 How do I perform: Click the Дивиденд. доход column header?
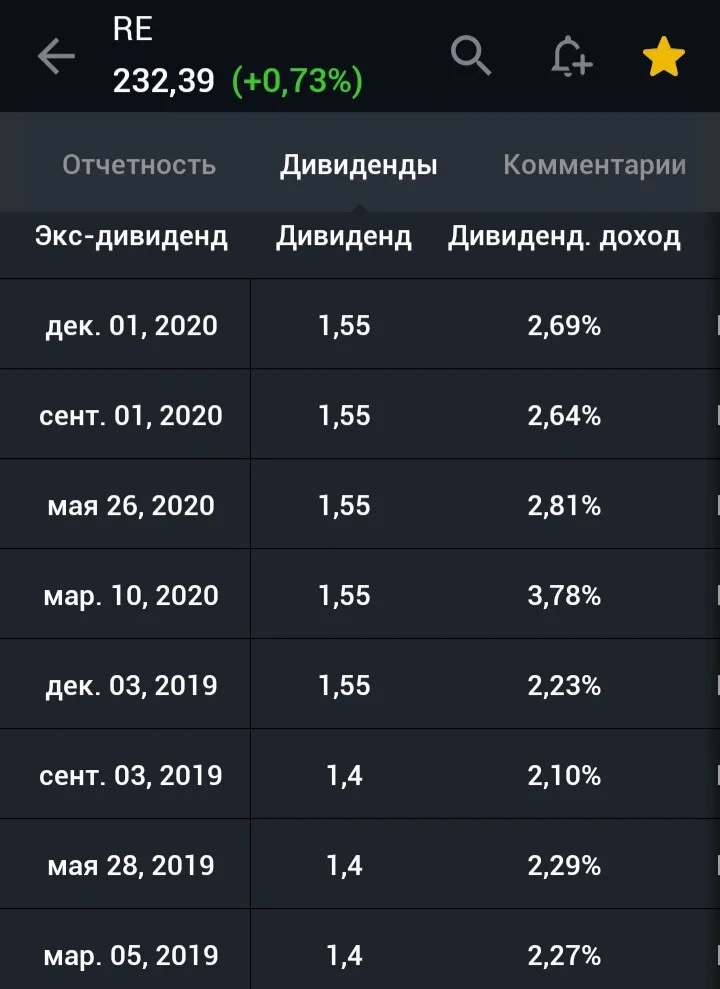pos(564,237)
